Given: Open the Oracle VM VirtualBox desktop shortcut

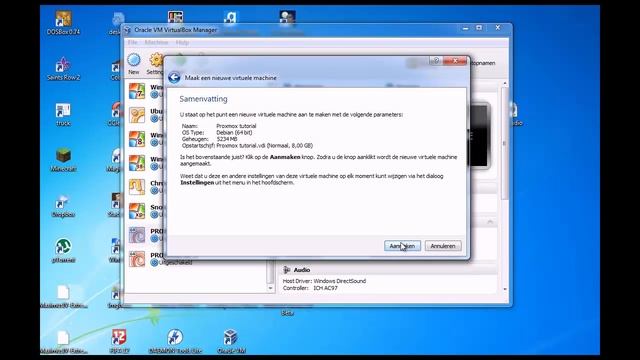Looking at the screenshot, I should (231, 341).
